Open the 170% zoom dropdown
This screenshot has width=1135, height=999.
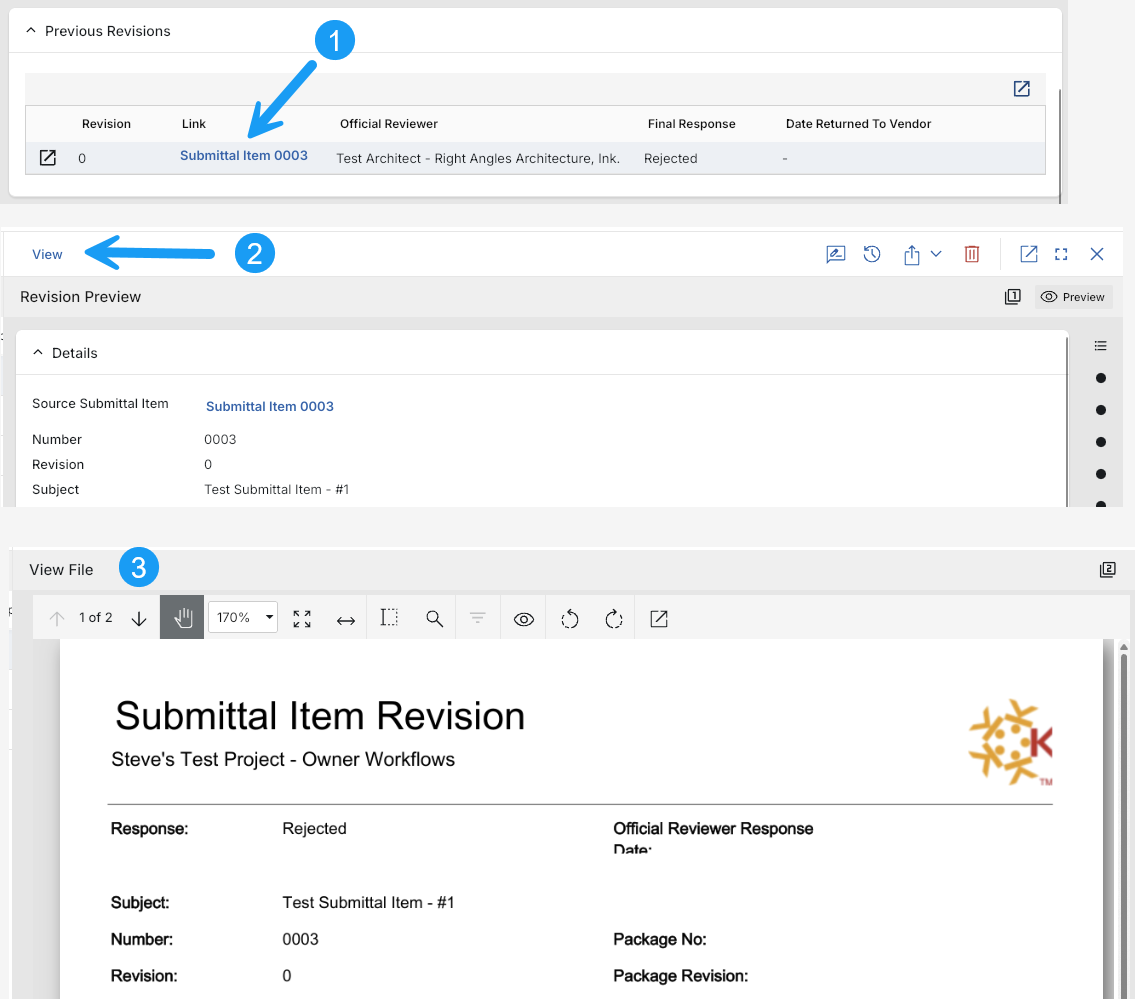tap(243, 618)
